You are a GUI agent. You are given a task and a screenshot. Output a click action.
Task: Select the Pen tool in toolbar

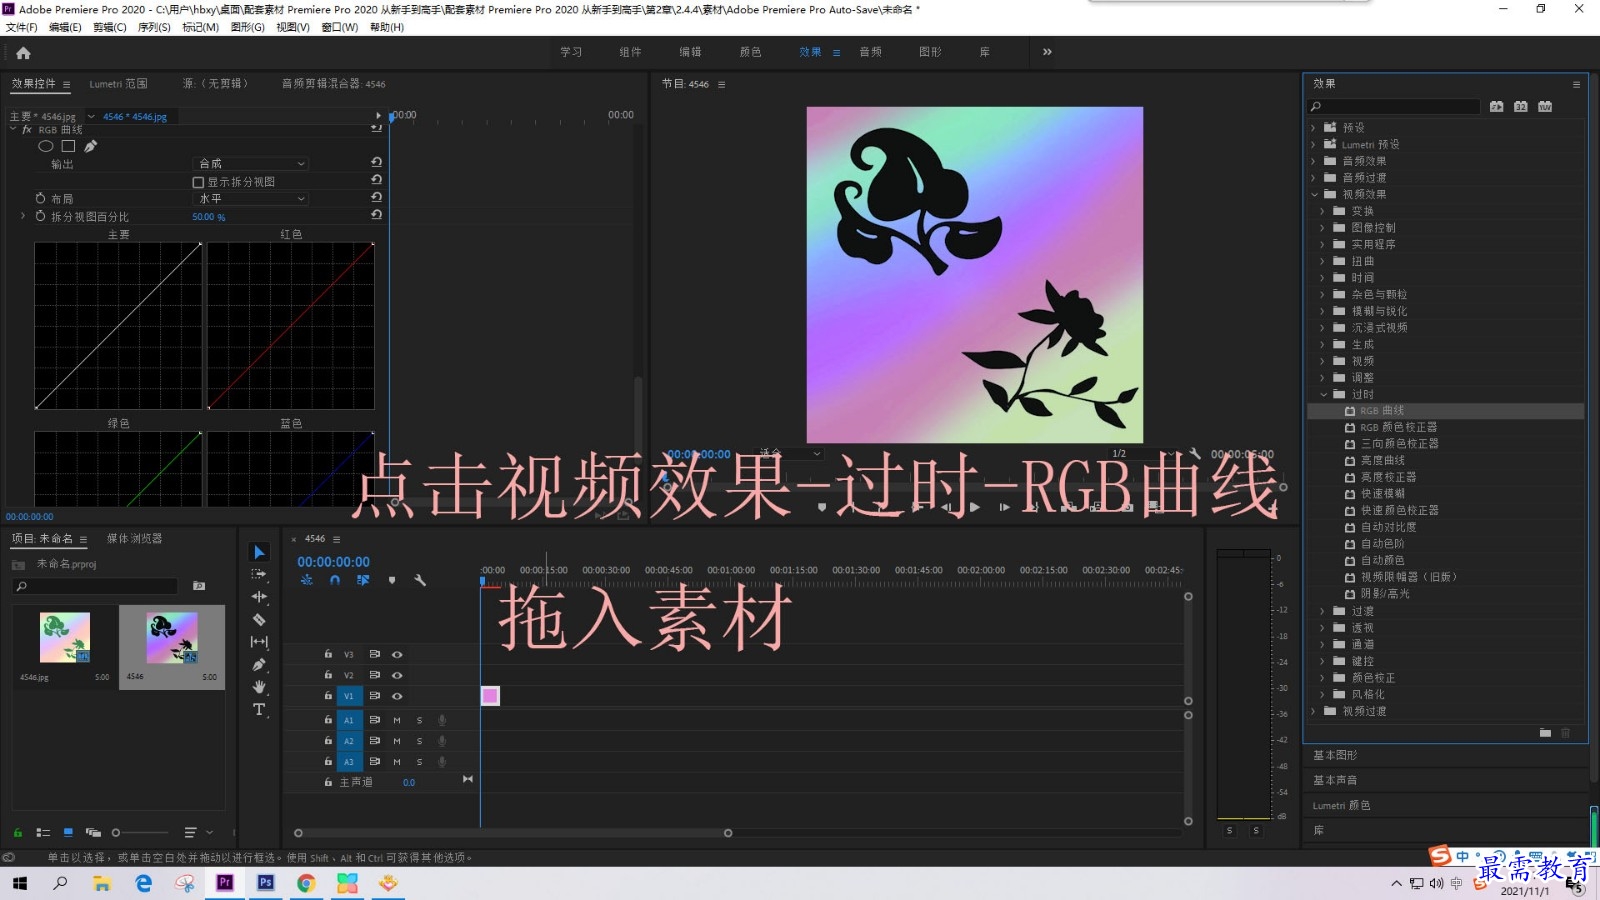(259, 665)
